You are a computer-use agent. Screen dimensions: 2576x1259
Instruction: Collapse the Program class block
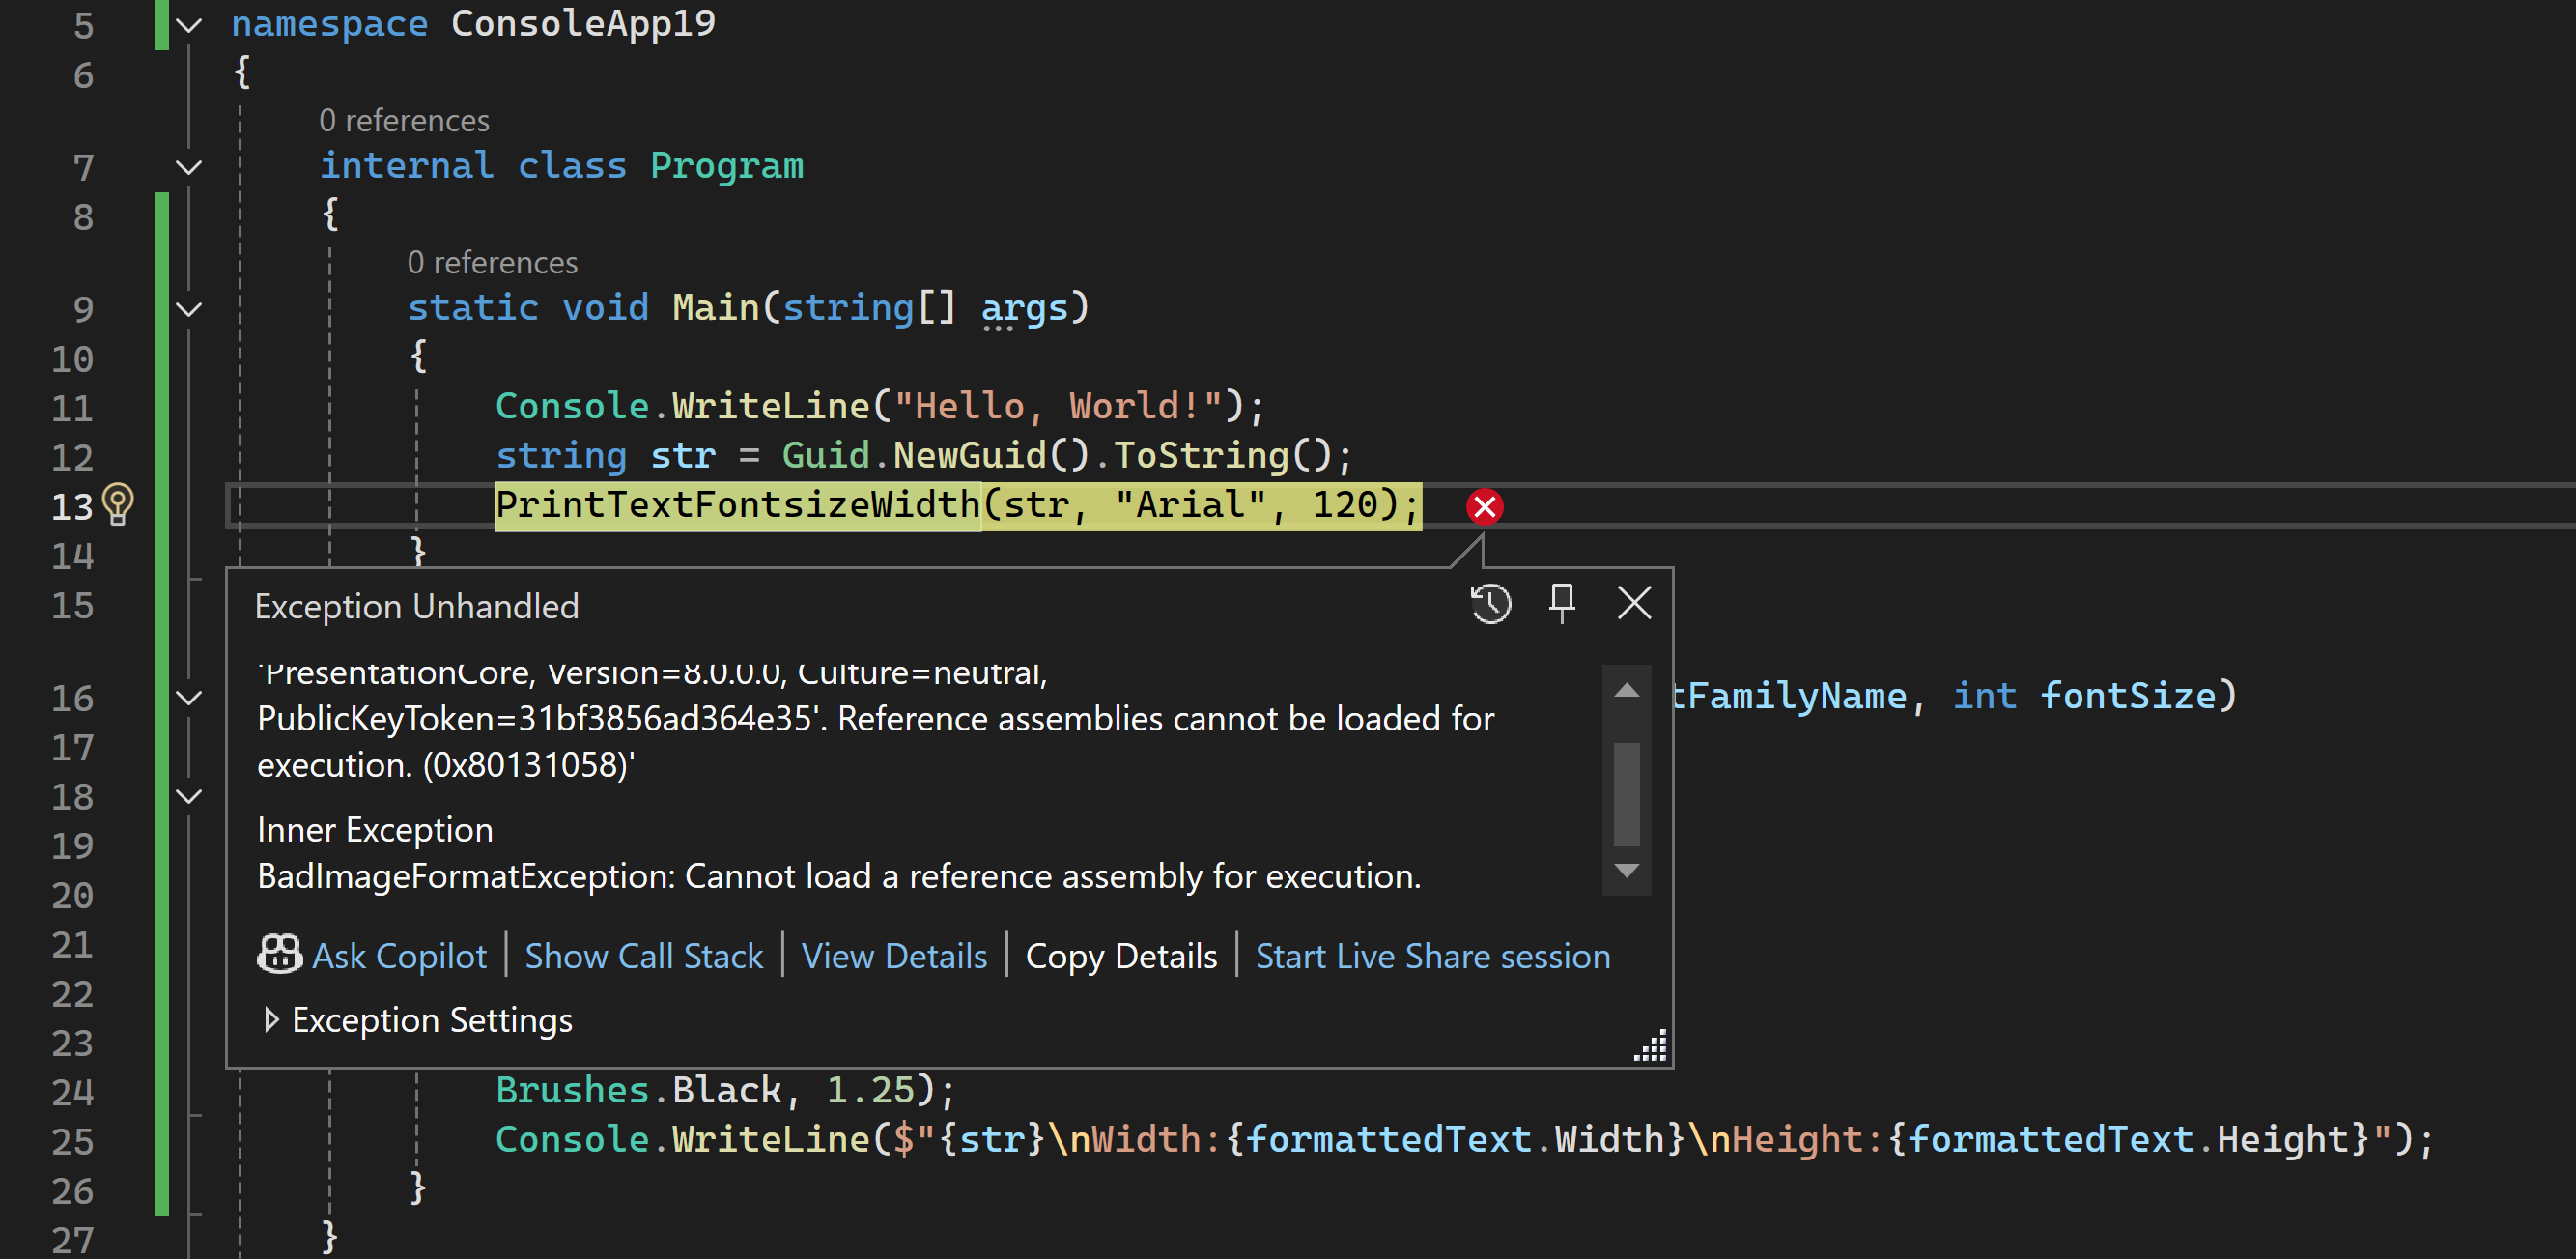189,167
